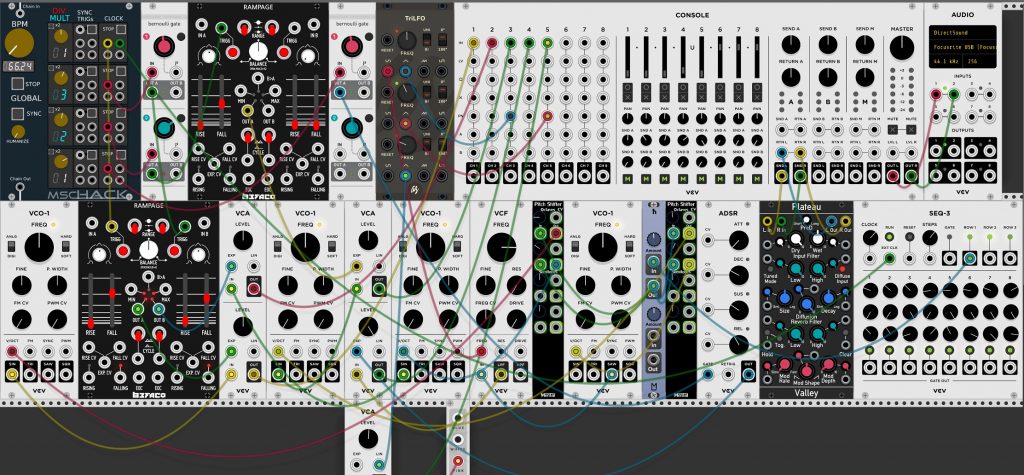The width and height of the screenshot is (1024, 475).
Task: Click ADSR GATE input jack
Action: pos(708,374)
